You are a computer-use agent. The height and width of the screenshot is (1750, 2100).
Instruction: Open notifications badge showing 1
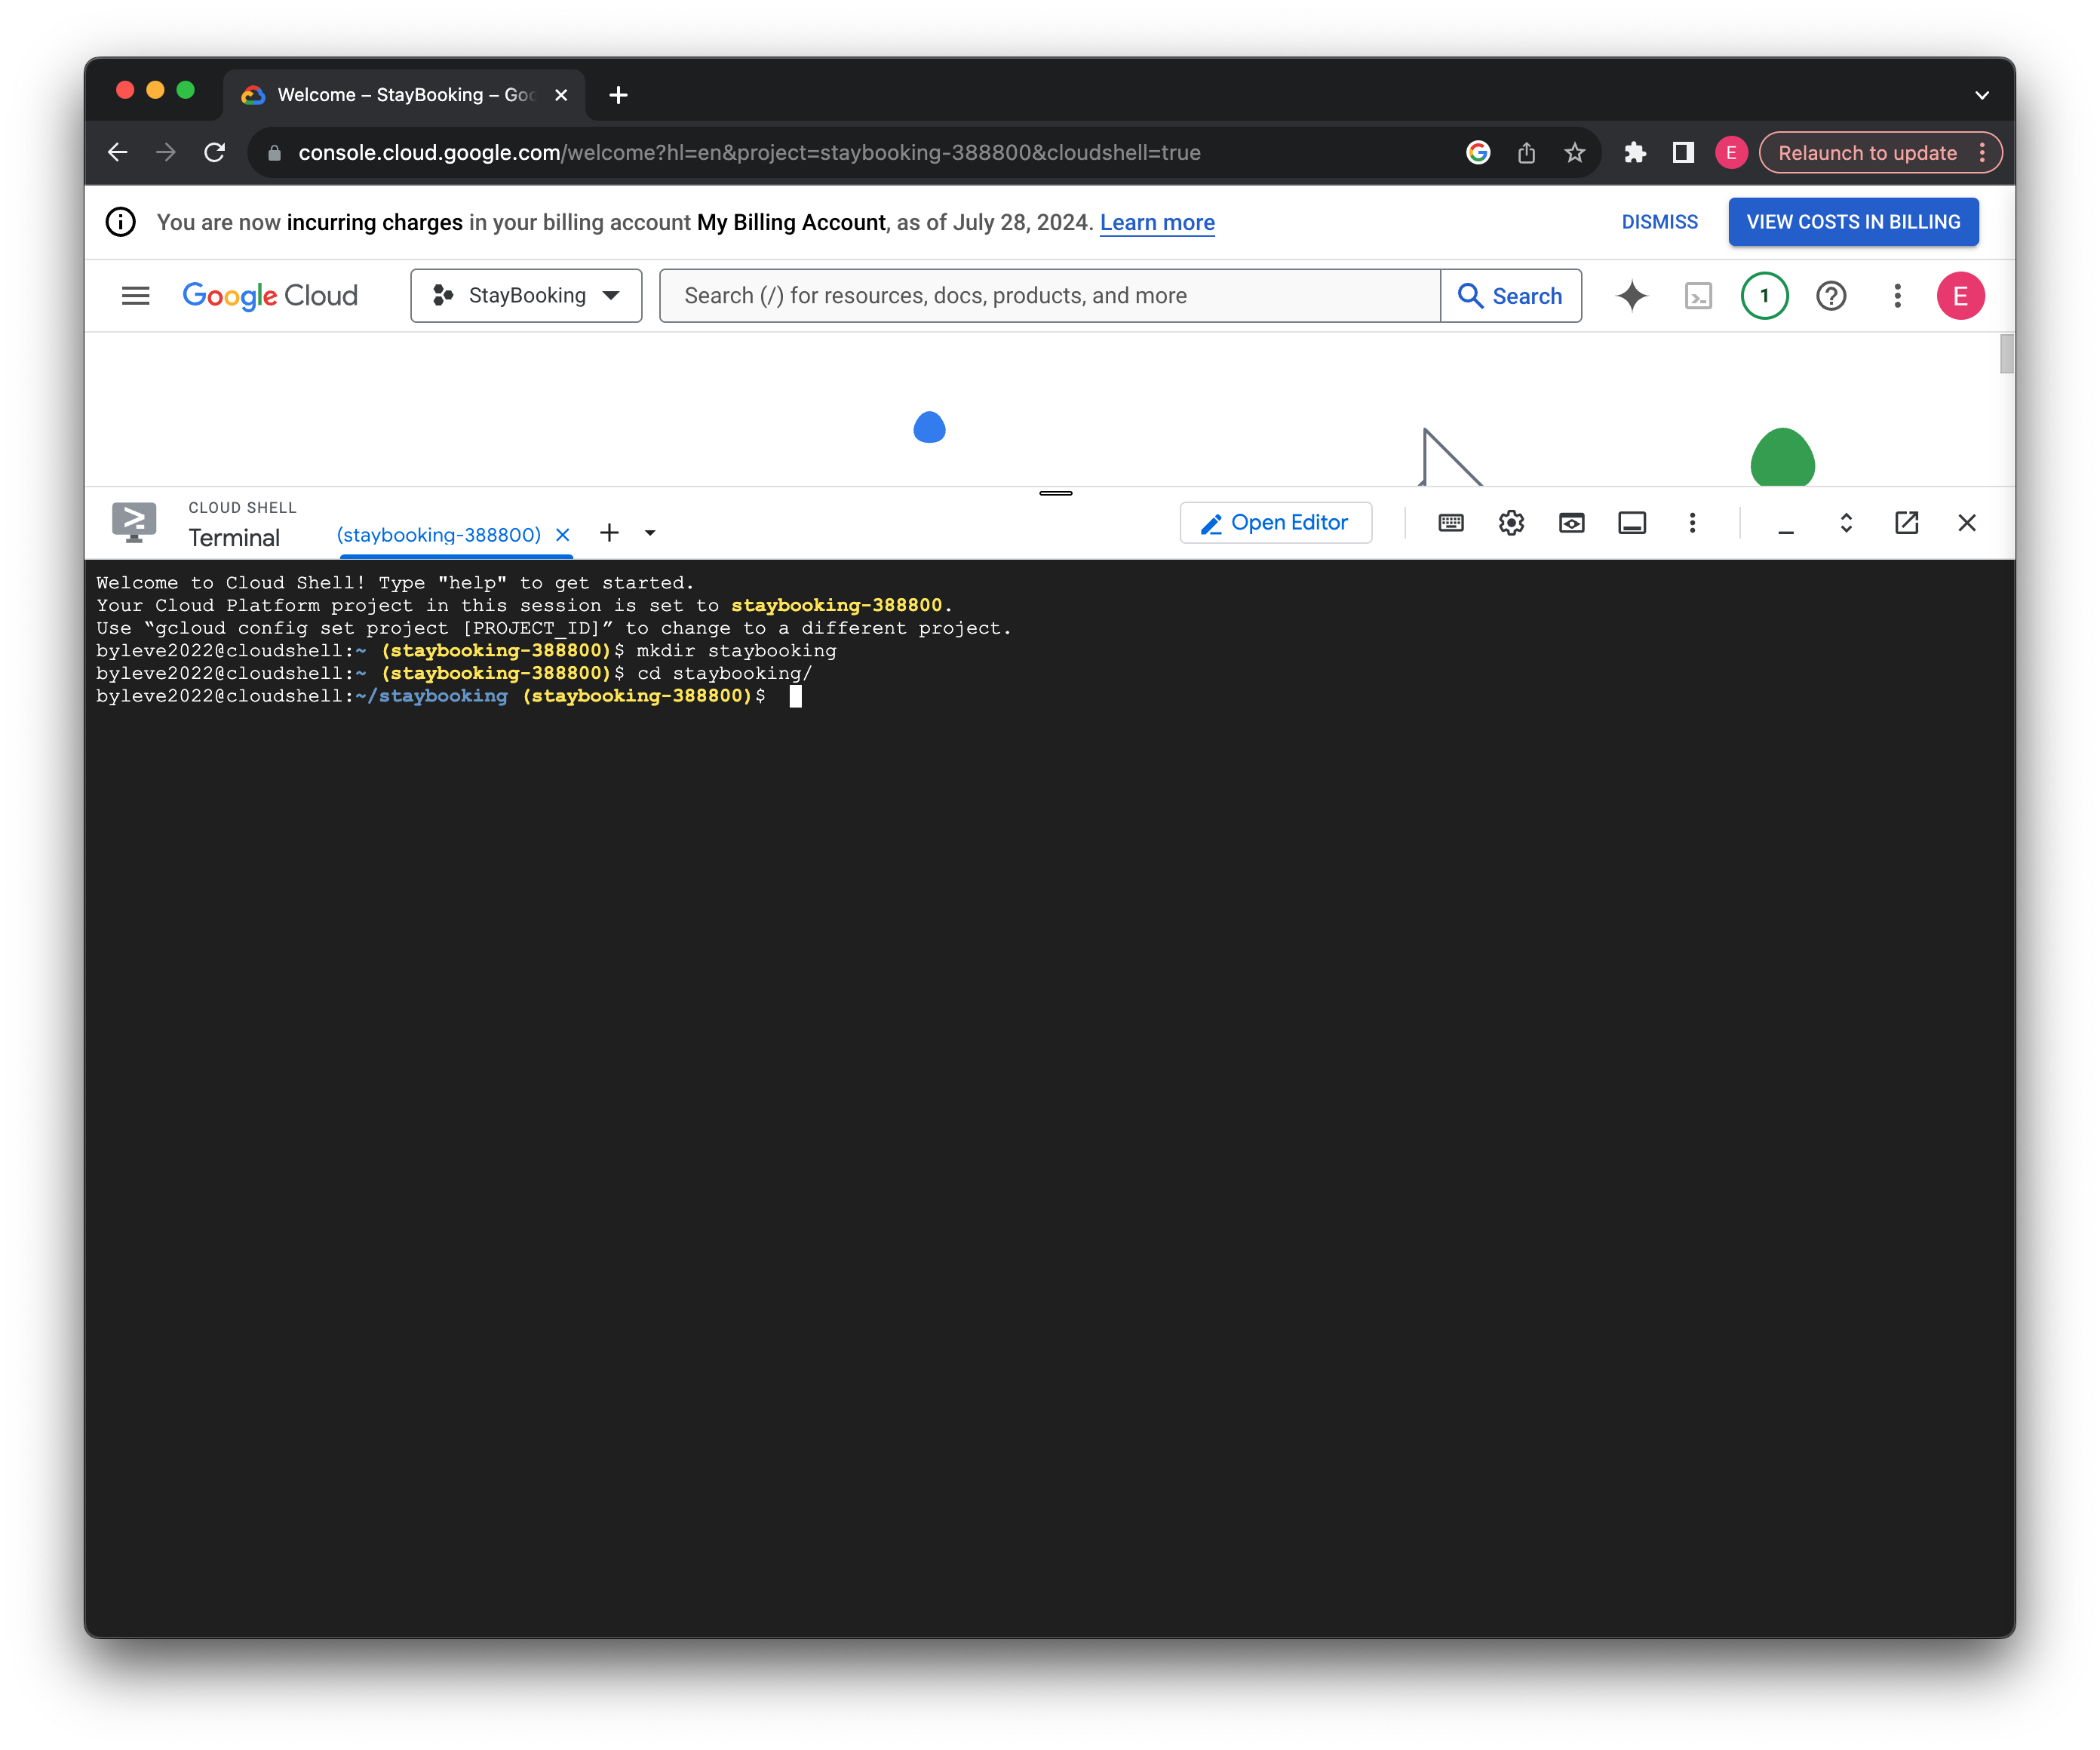point(1764,296)
